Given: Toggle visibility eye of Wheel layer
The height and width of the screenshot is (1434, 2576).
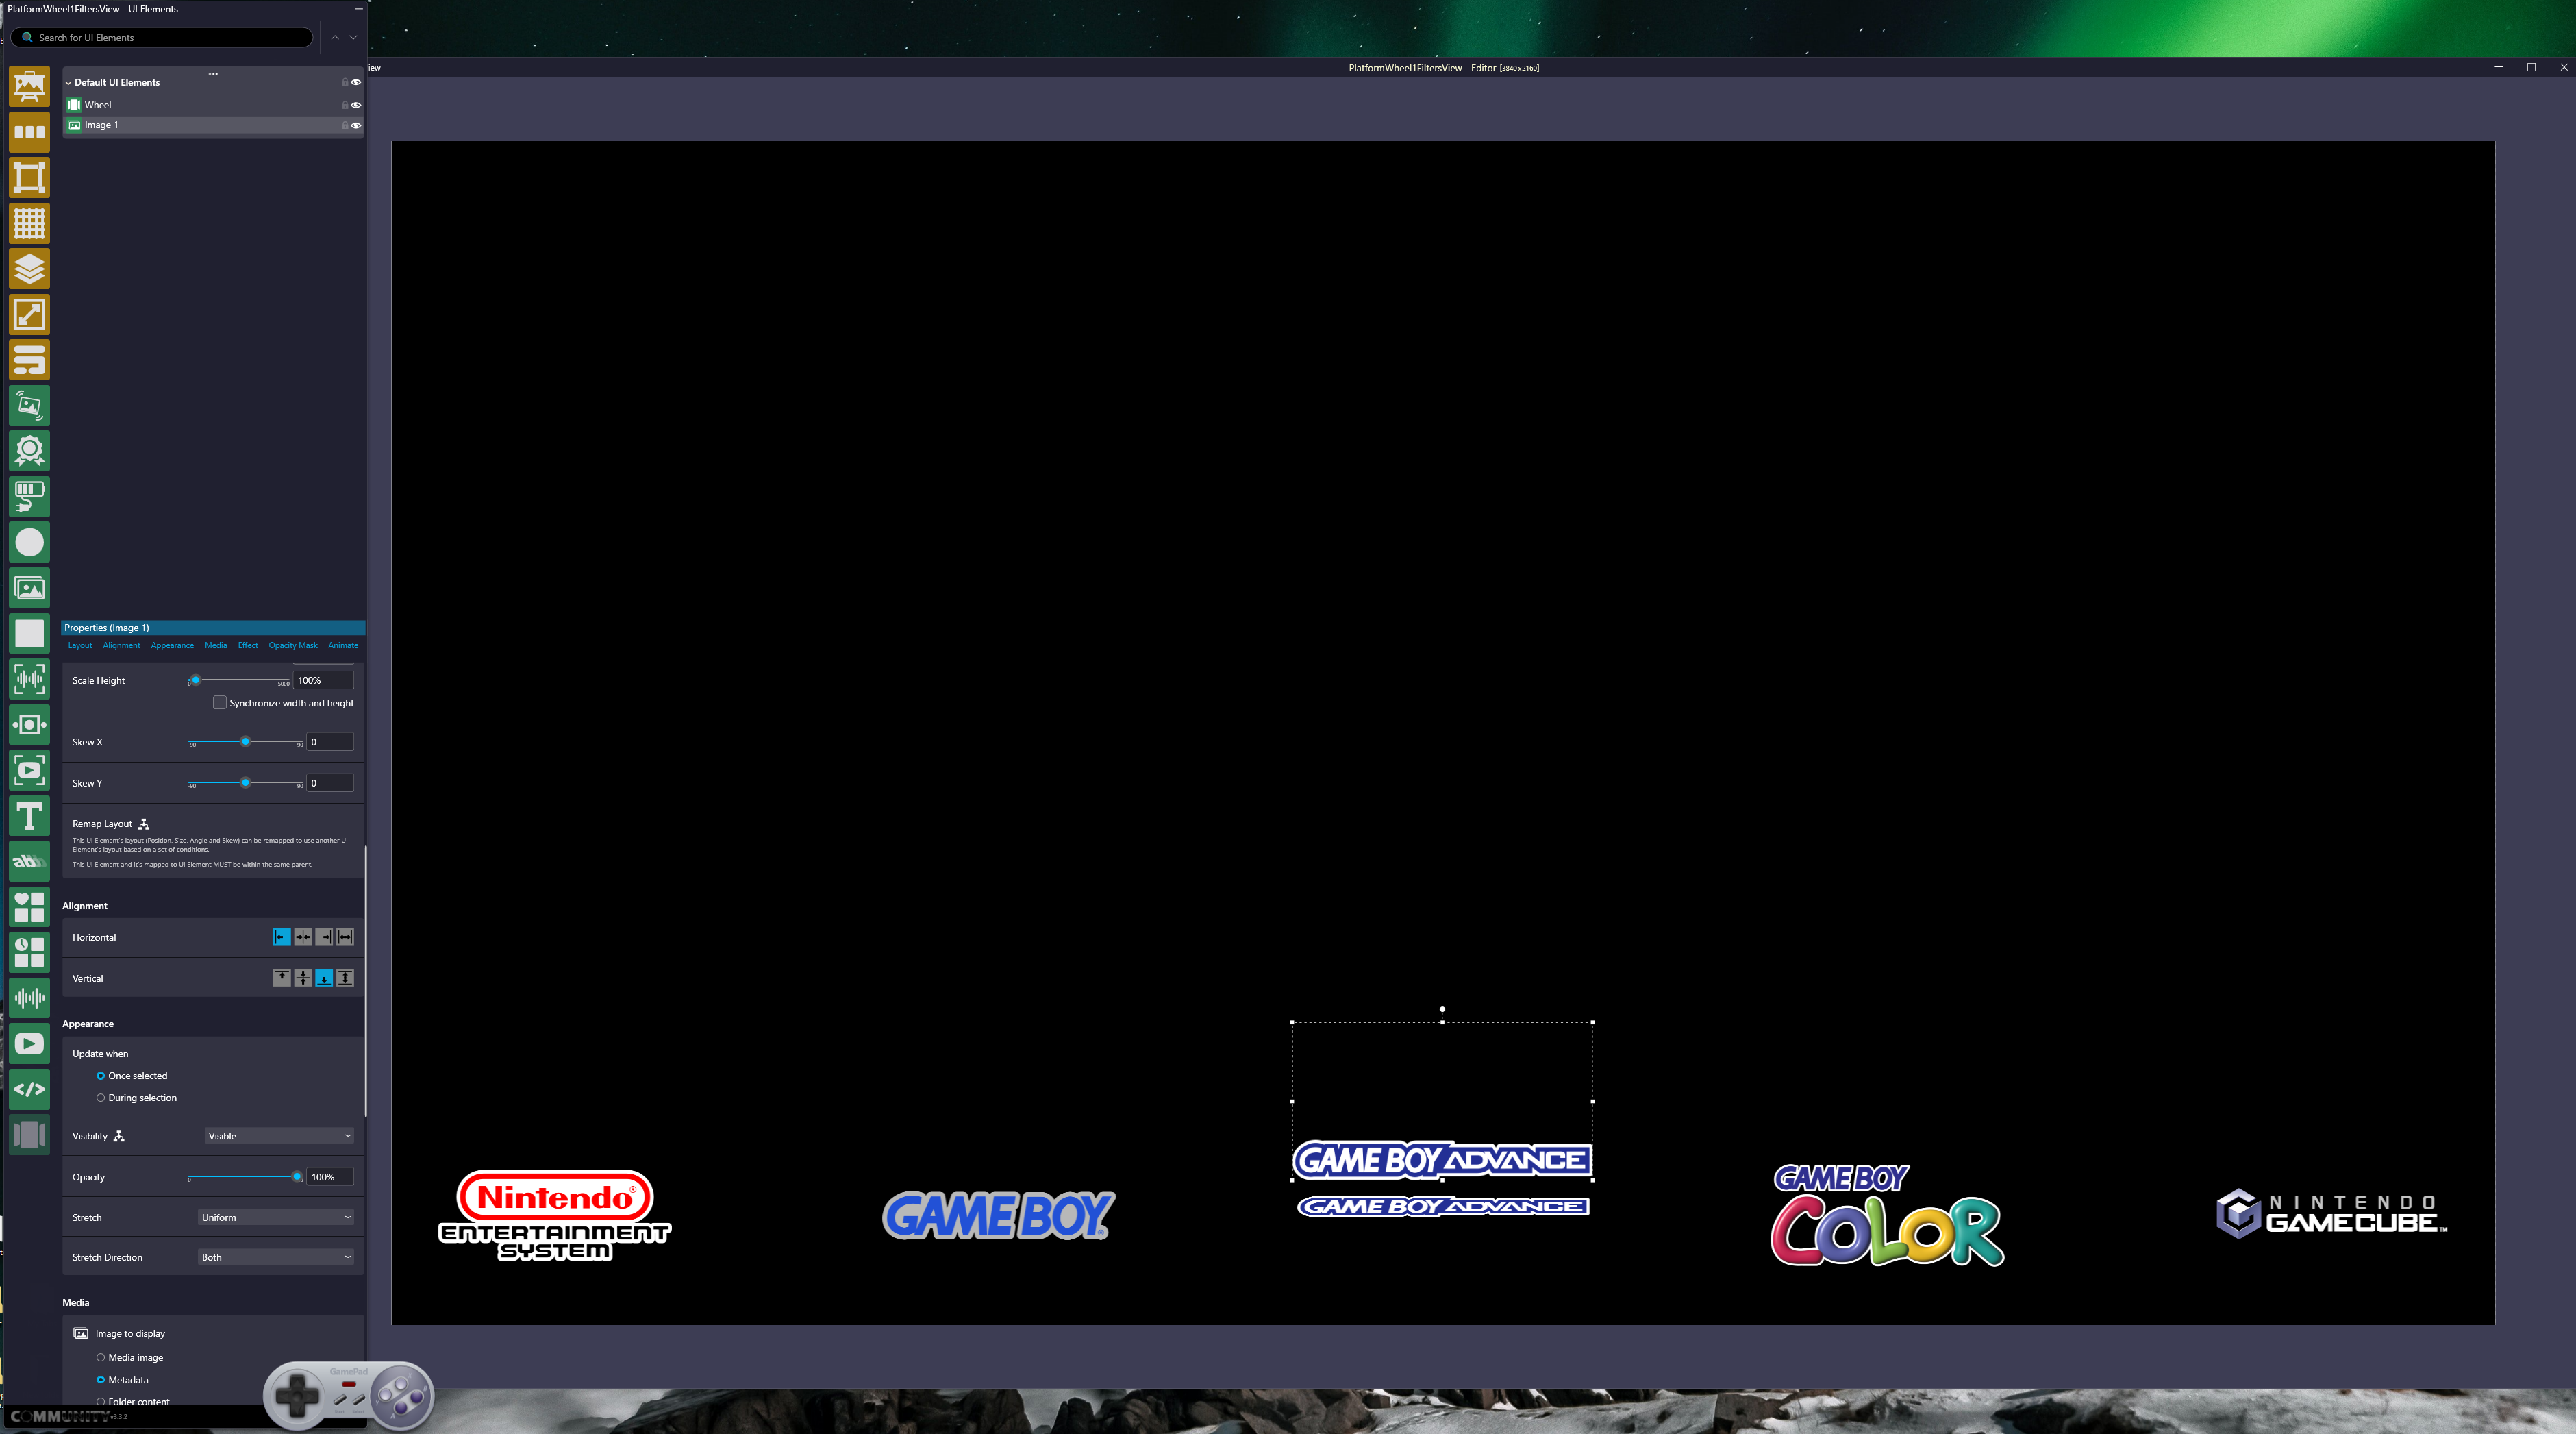Looking at the screenshot, I should coord(356,105).
